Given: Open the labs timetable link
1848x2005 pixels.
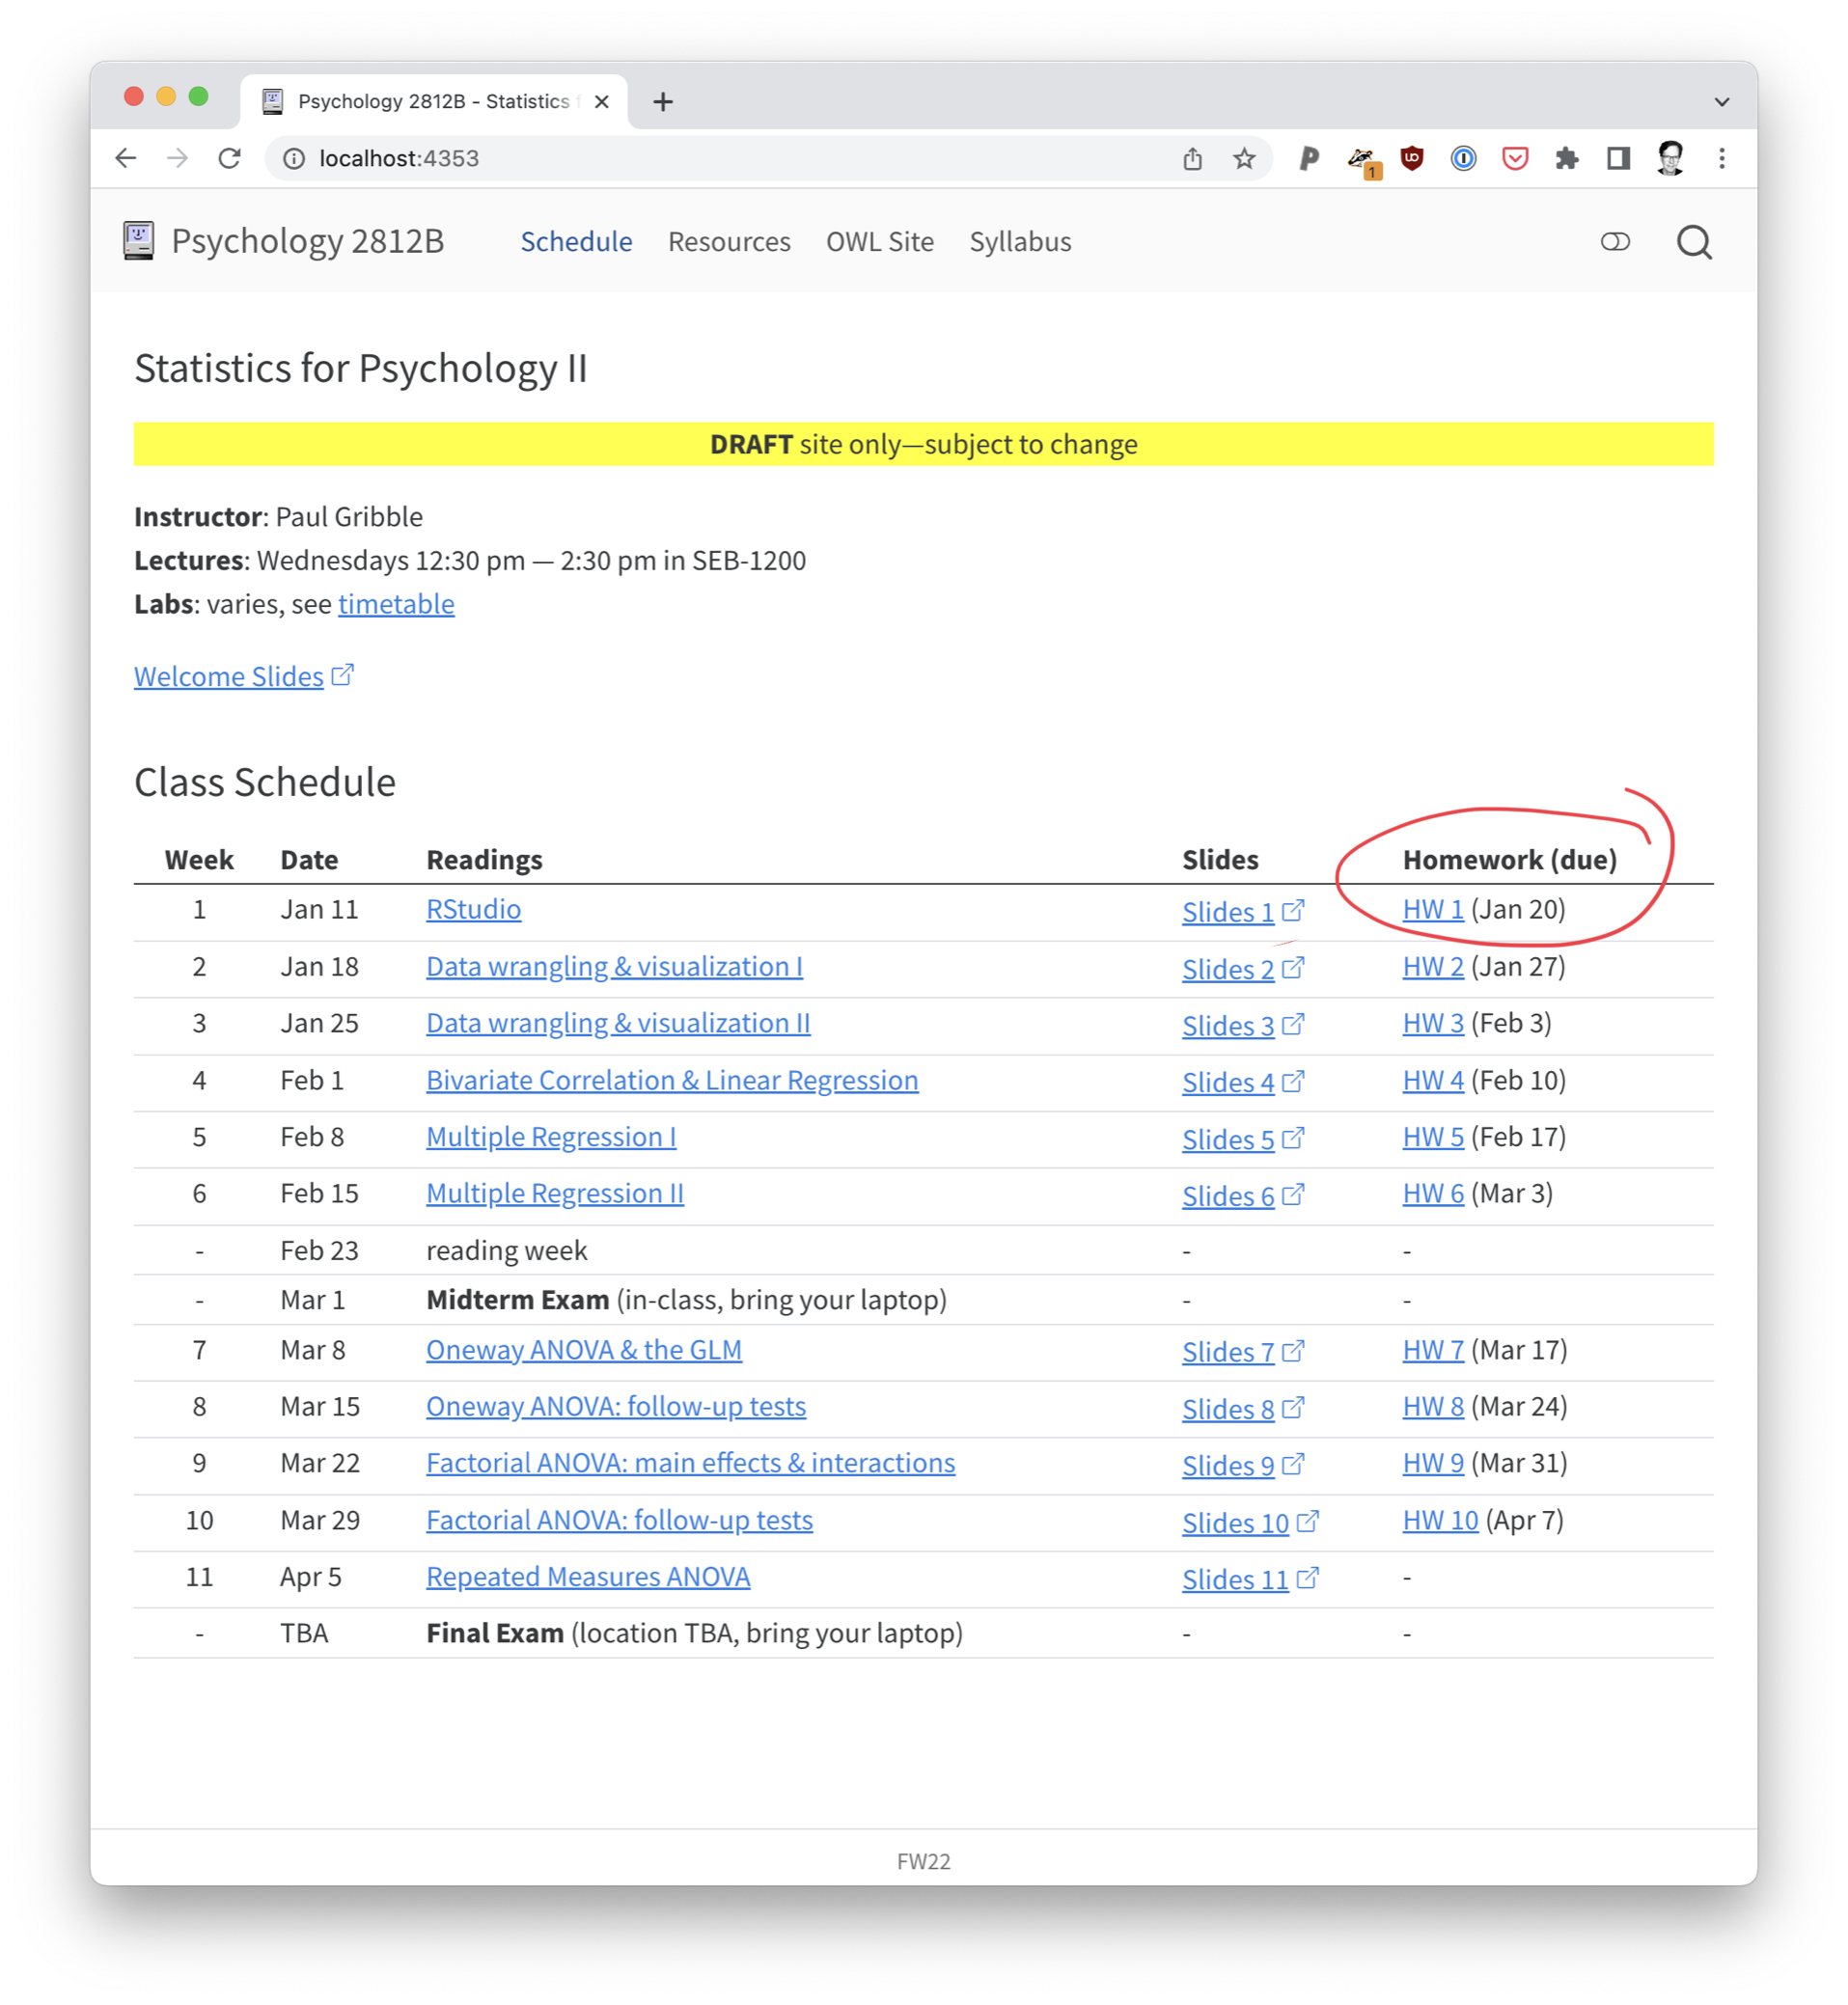Looking at the screenshot, I should click(396, 604).
